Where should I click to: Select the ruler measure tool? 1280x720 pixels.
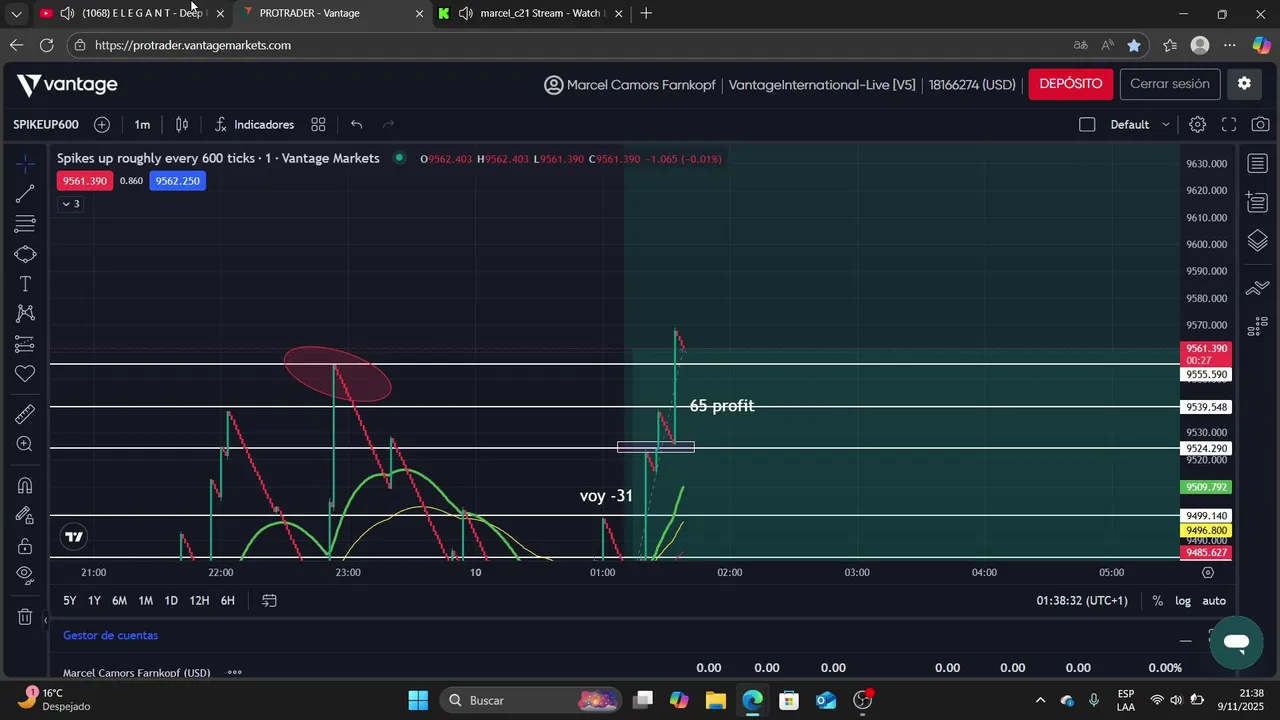coord(25,414)
